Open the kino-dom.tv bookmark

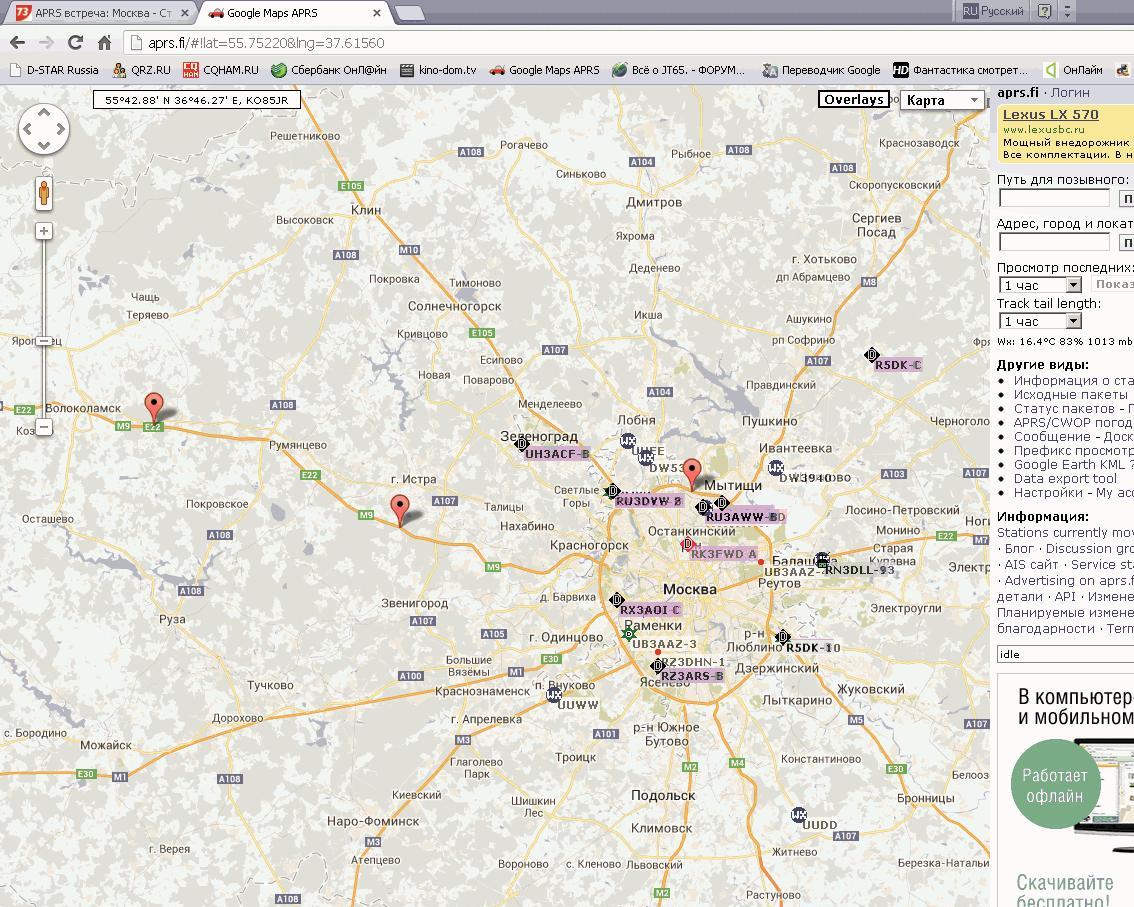click(438, 70)
